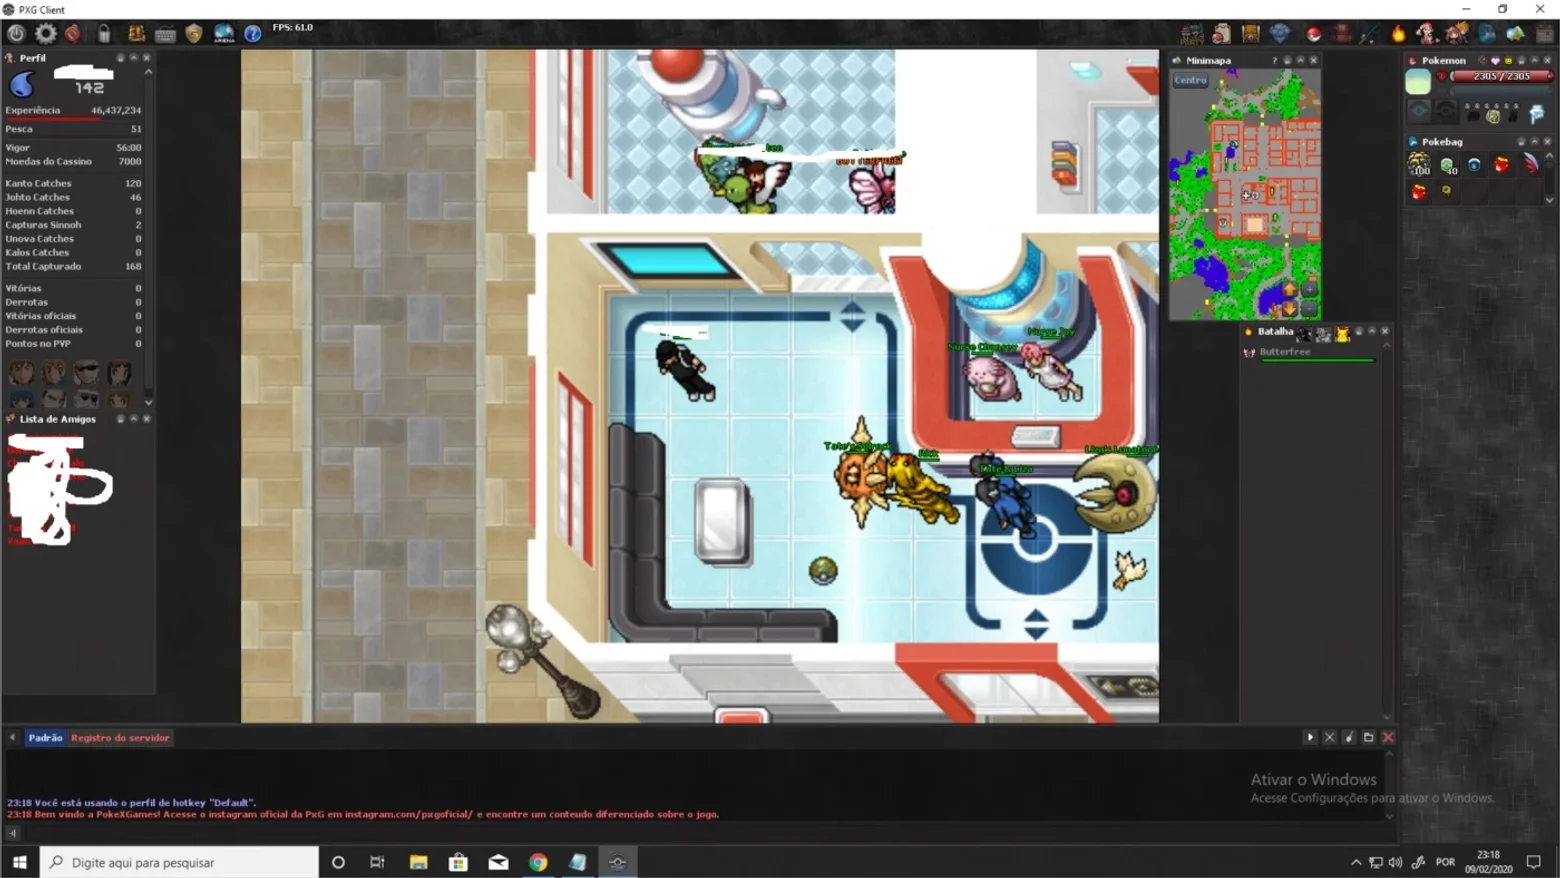The width and height of the screenshot is (1560, 878).
Task: Click the Windows Start button
Action: point(19,862)
